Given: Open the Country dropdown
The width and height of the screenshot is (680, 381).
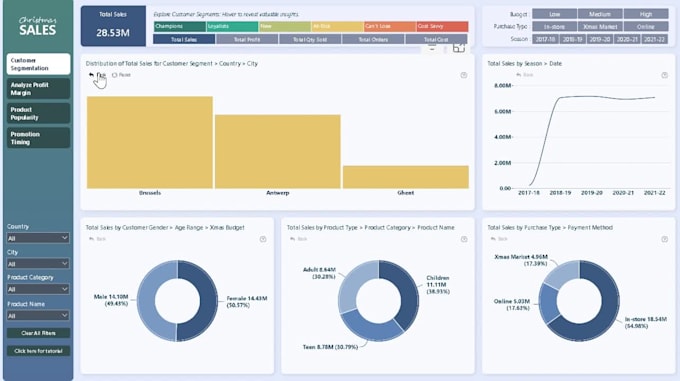Looking at the screenshot, I should click(38, 238).
